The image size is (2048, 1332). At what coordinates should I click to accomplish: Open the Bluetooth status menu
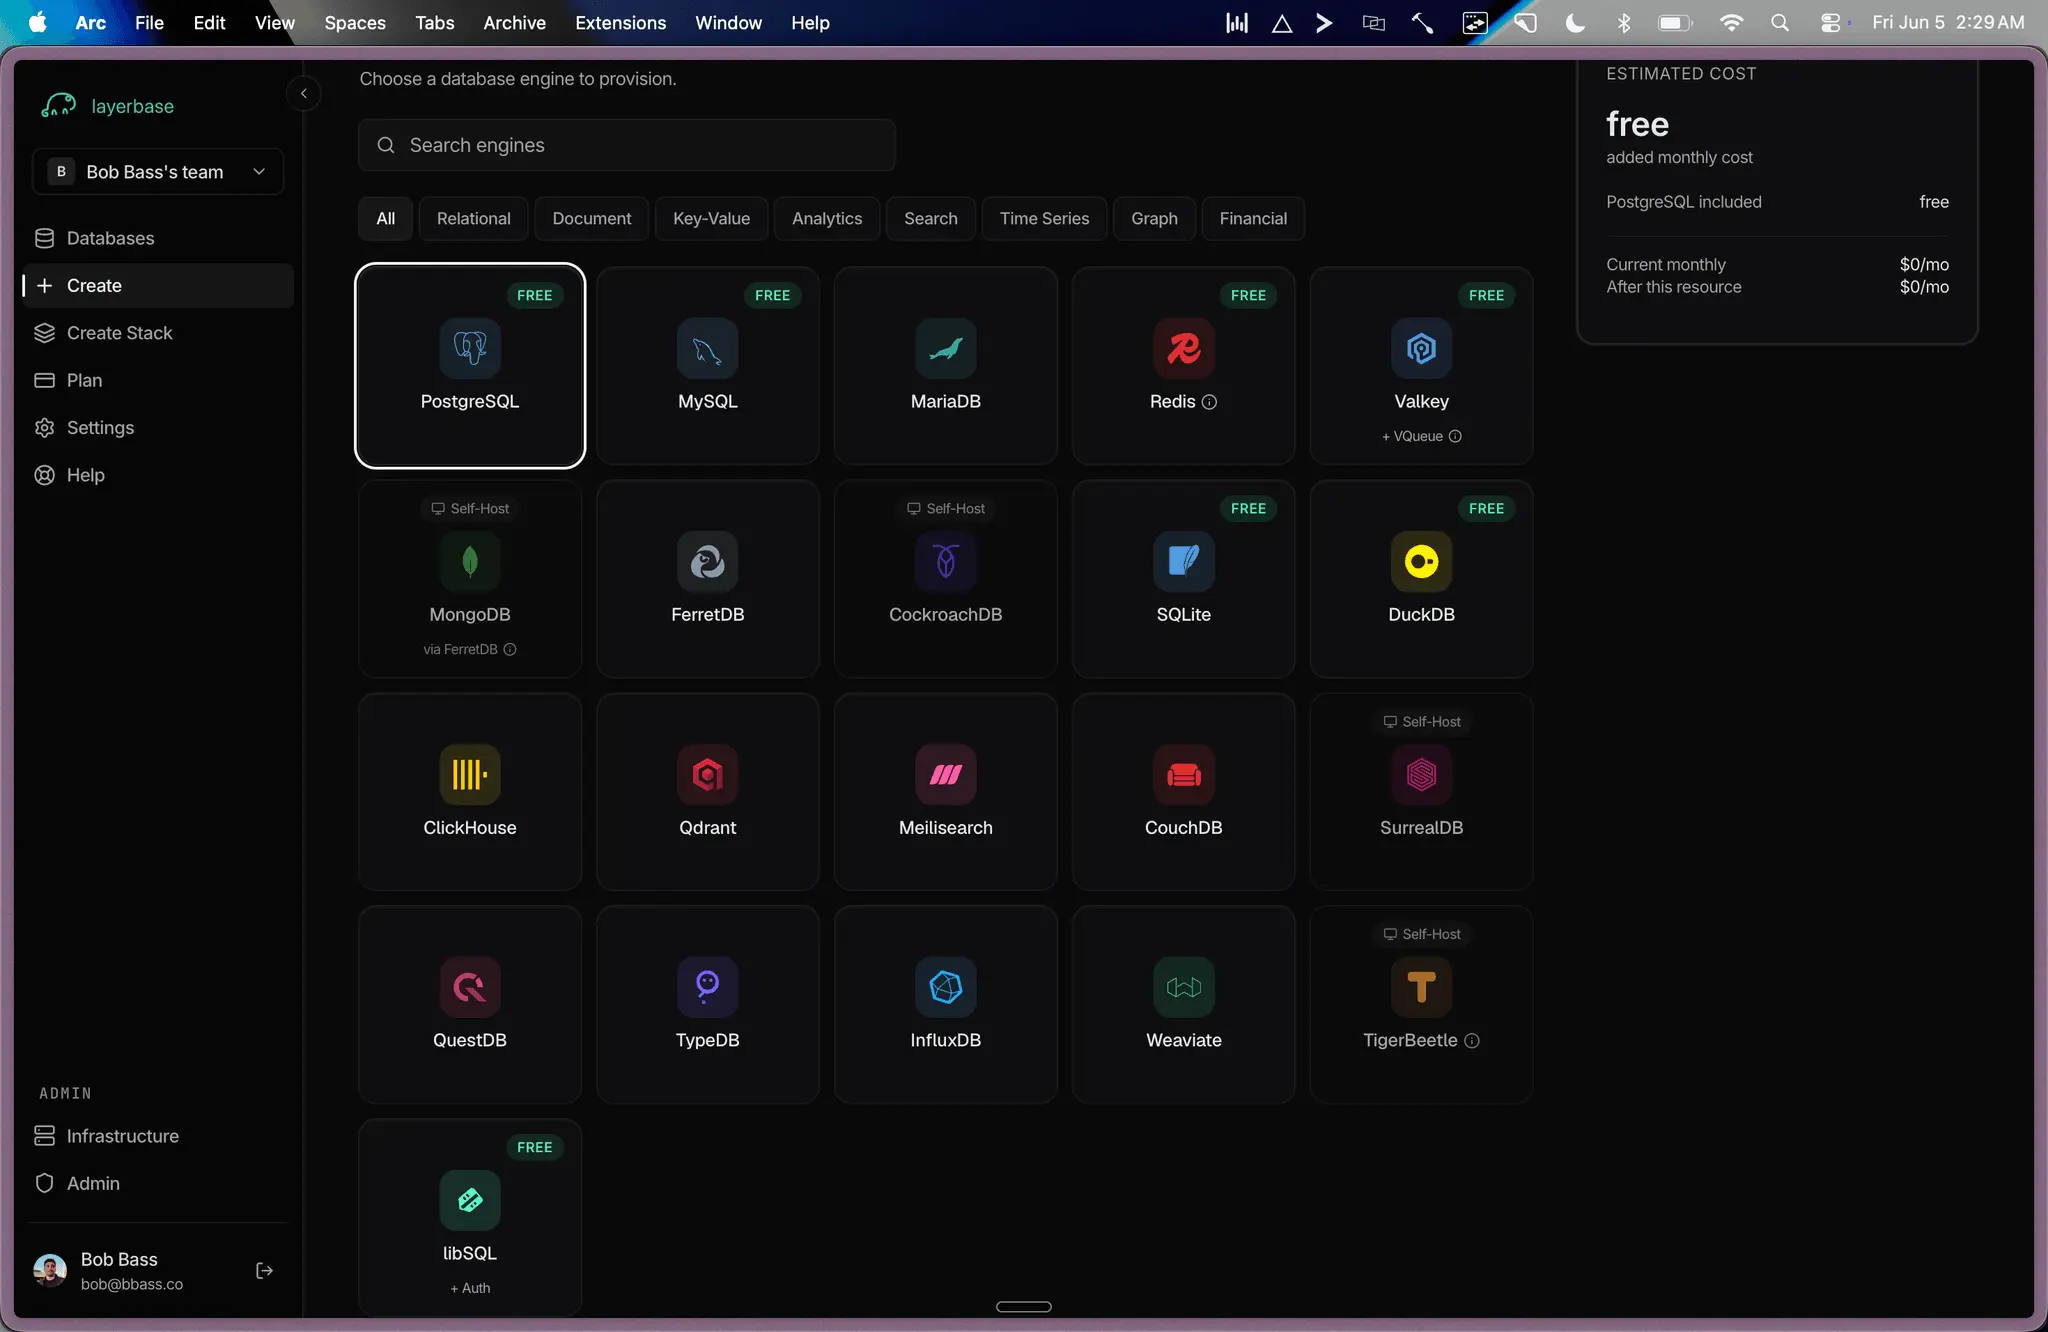point(1624,22)
